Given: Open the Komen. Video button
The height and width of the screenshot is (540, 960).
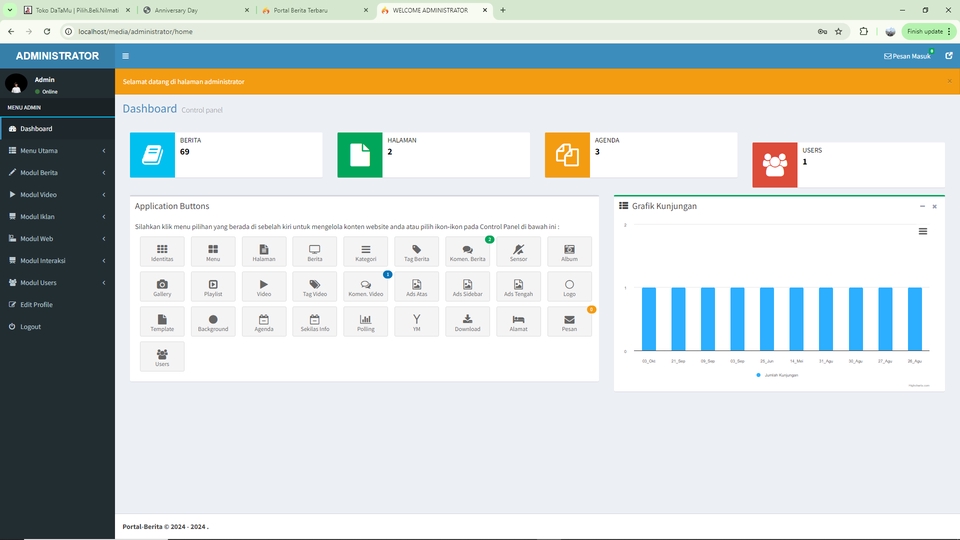Looking at the screenshot, I should click(366, 287).
